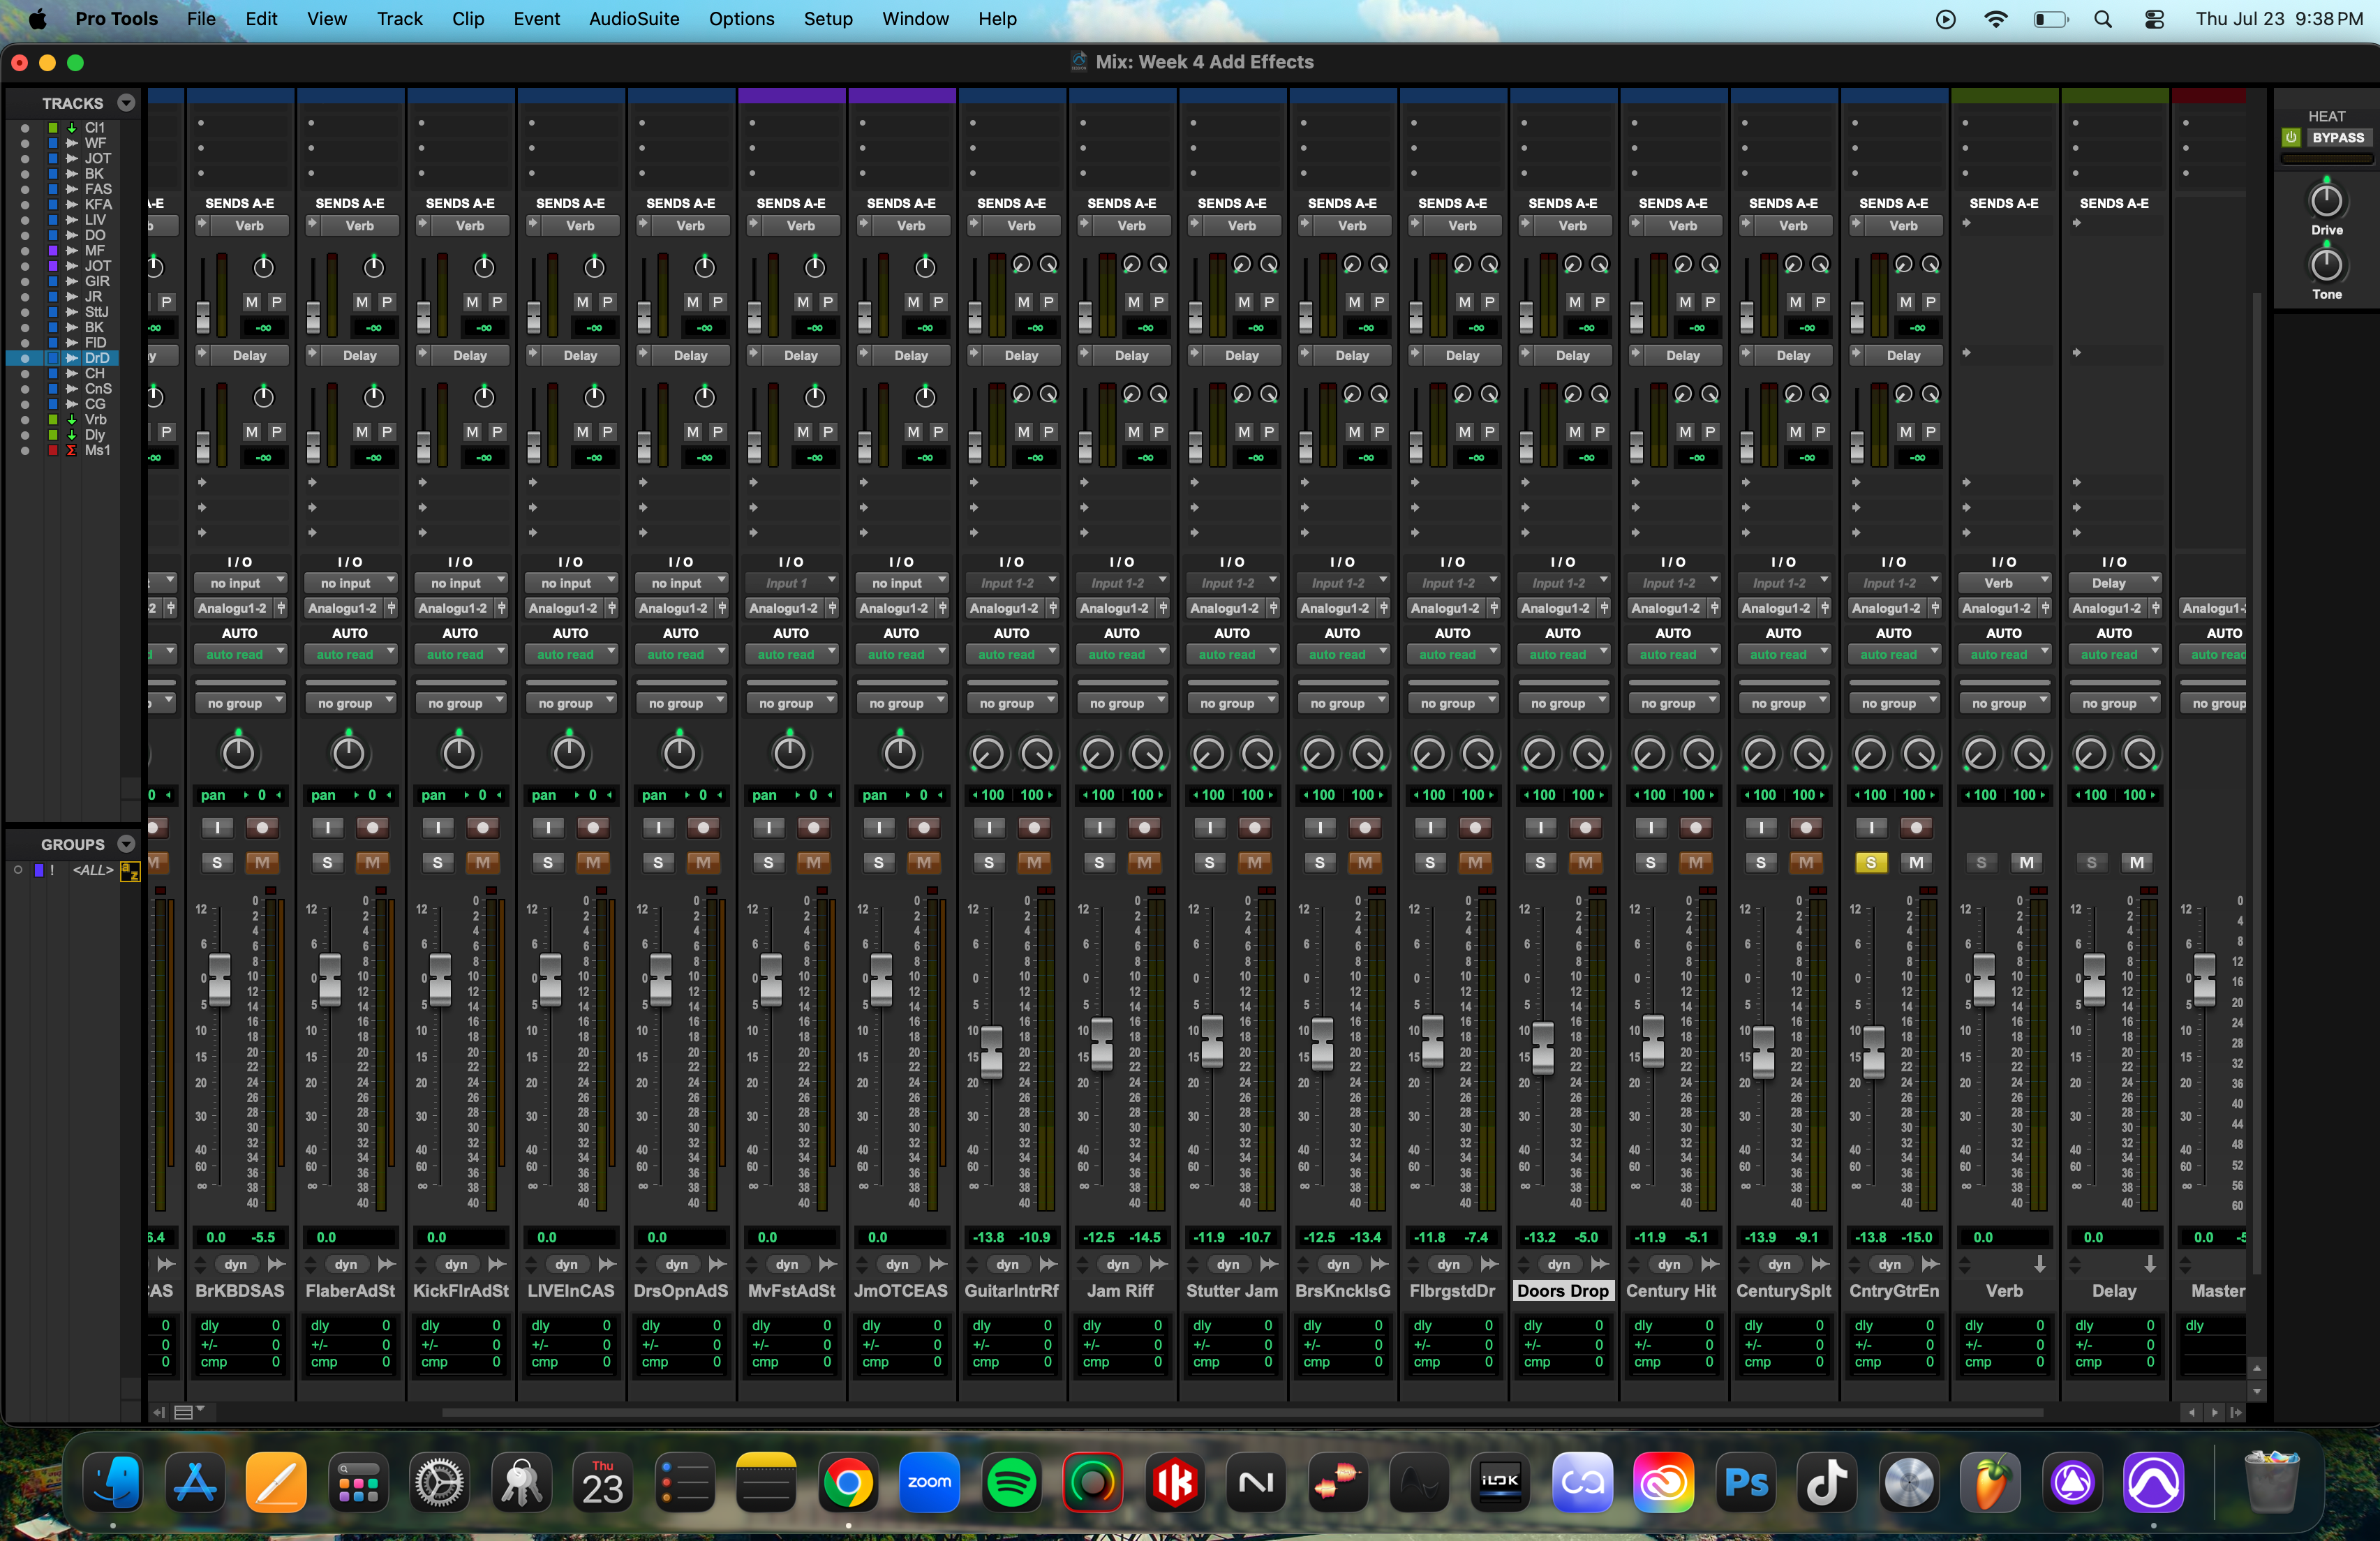2380x1541 pixels.
Task: Select the ALL group in Groups list
Action: [93, 871]
